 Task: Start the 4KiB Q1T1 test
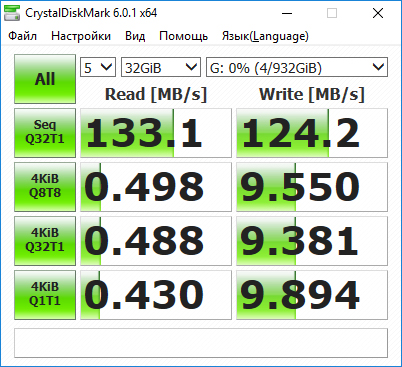click(x=45, y=295)
